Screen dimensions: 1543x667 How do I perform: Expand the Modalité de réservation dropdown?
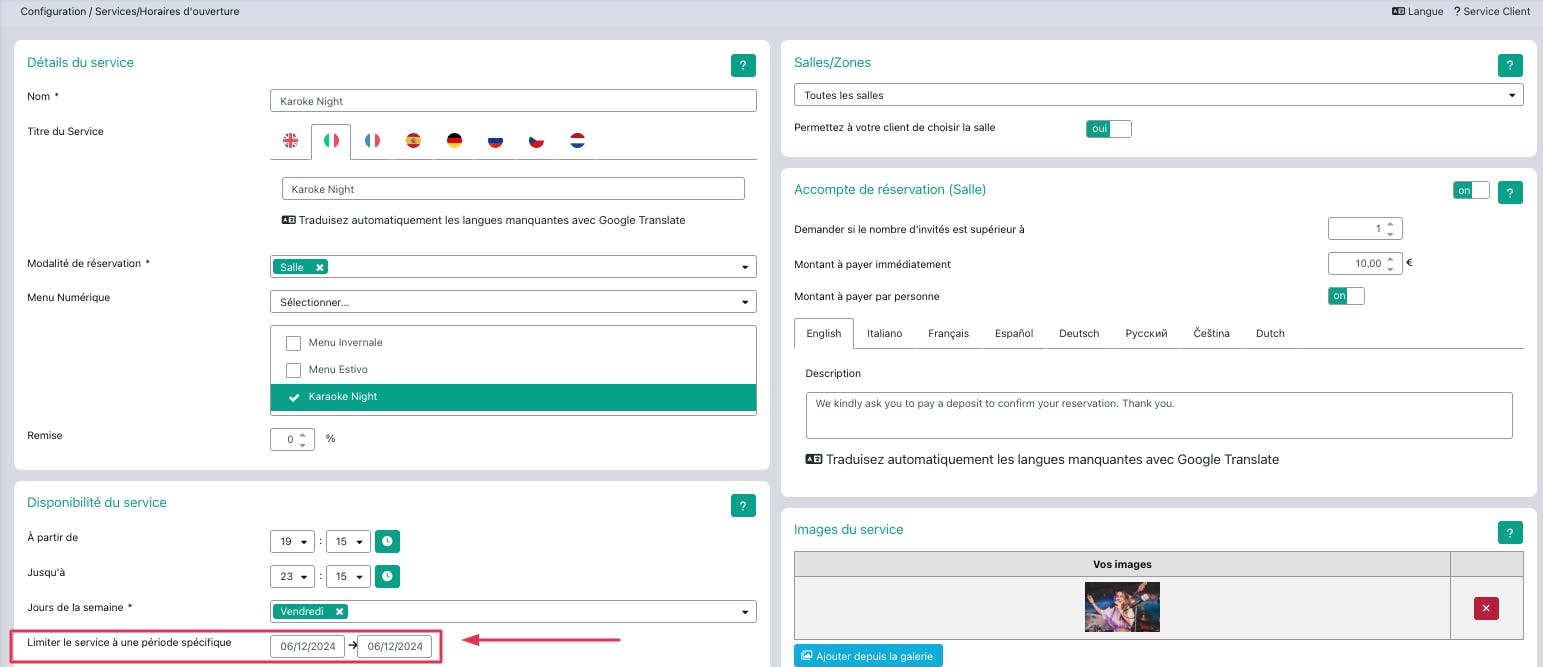pos(744,267)
